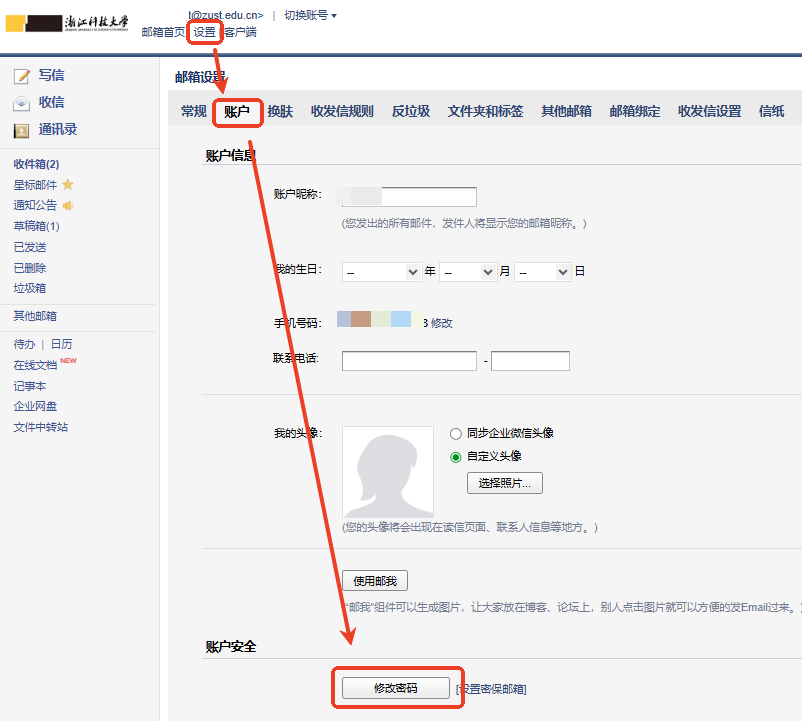Select 同步企业微信头像 radio option

coord(456,434)
